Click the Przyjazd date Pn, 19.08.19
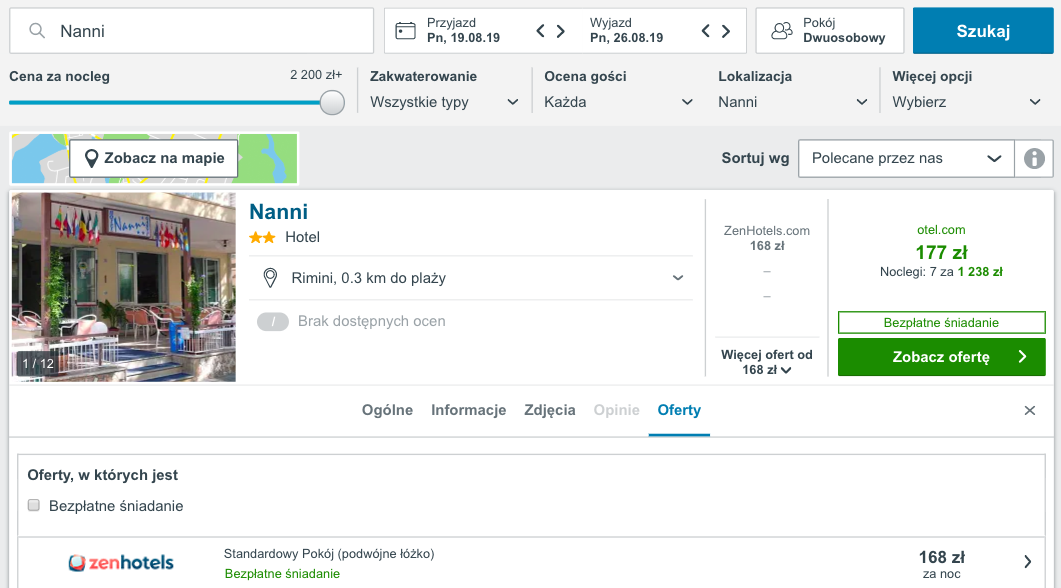 pos(464,38)
